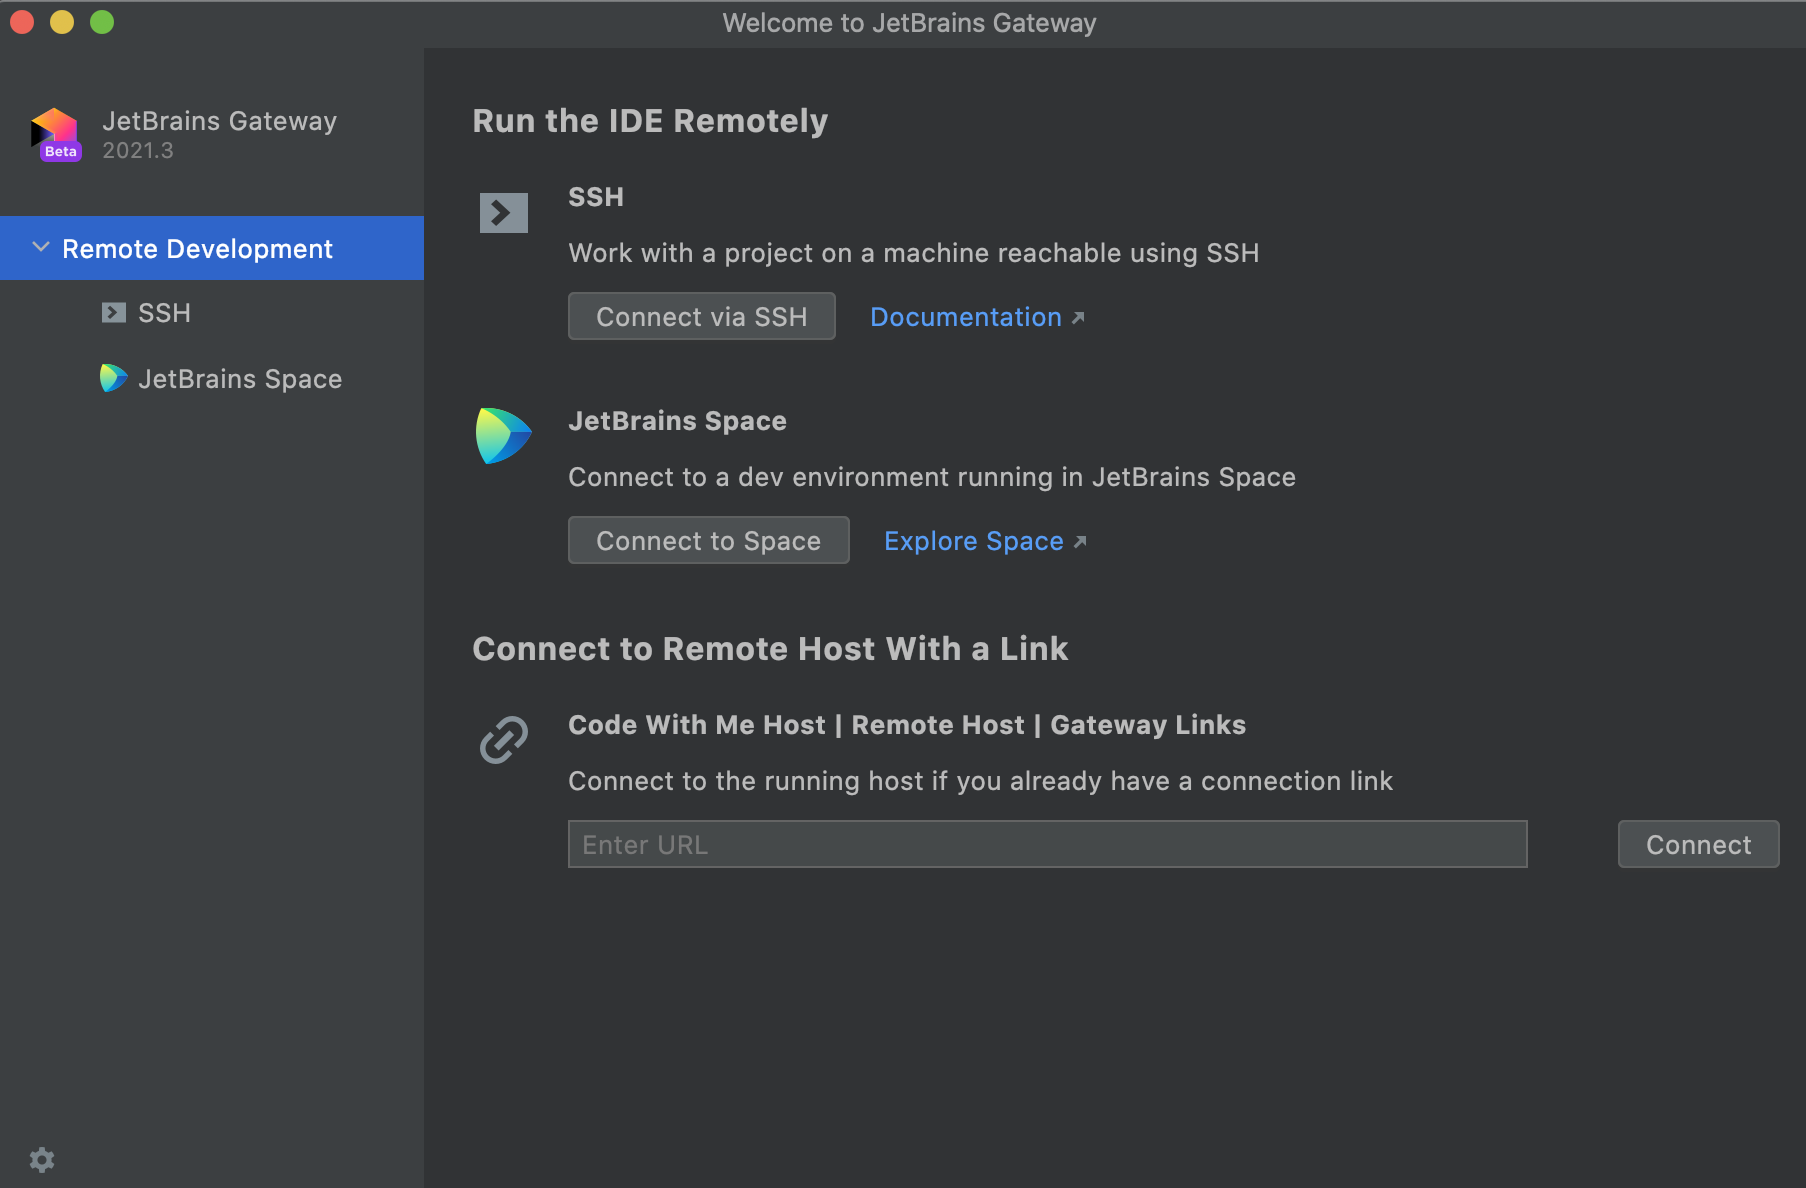
Task: Collapse the Remote Development tree chevron
Action: pyautogui.click(x=41, y=247)
